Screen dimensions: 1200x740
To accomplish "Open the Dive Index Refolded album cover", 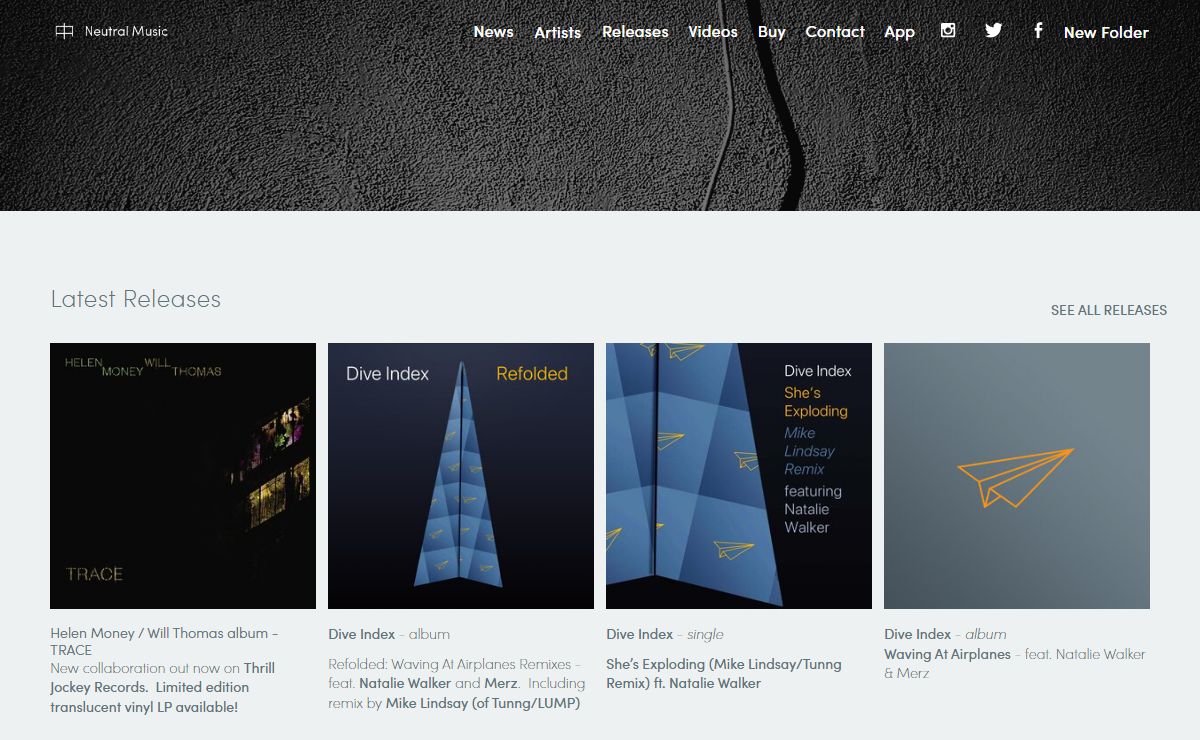I will tap(461, 476).
